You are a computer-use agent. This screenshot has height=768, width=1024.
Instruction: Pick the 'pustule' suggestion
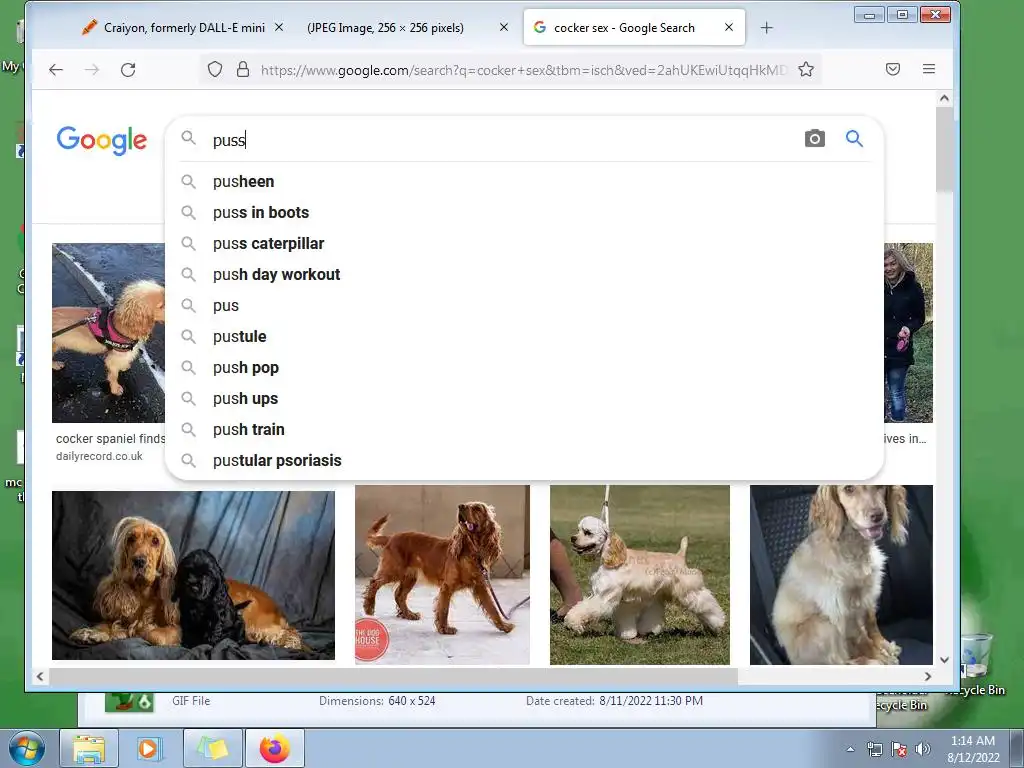point(524,337)
